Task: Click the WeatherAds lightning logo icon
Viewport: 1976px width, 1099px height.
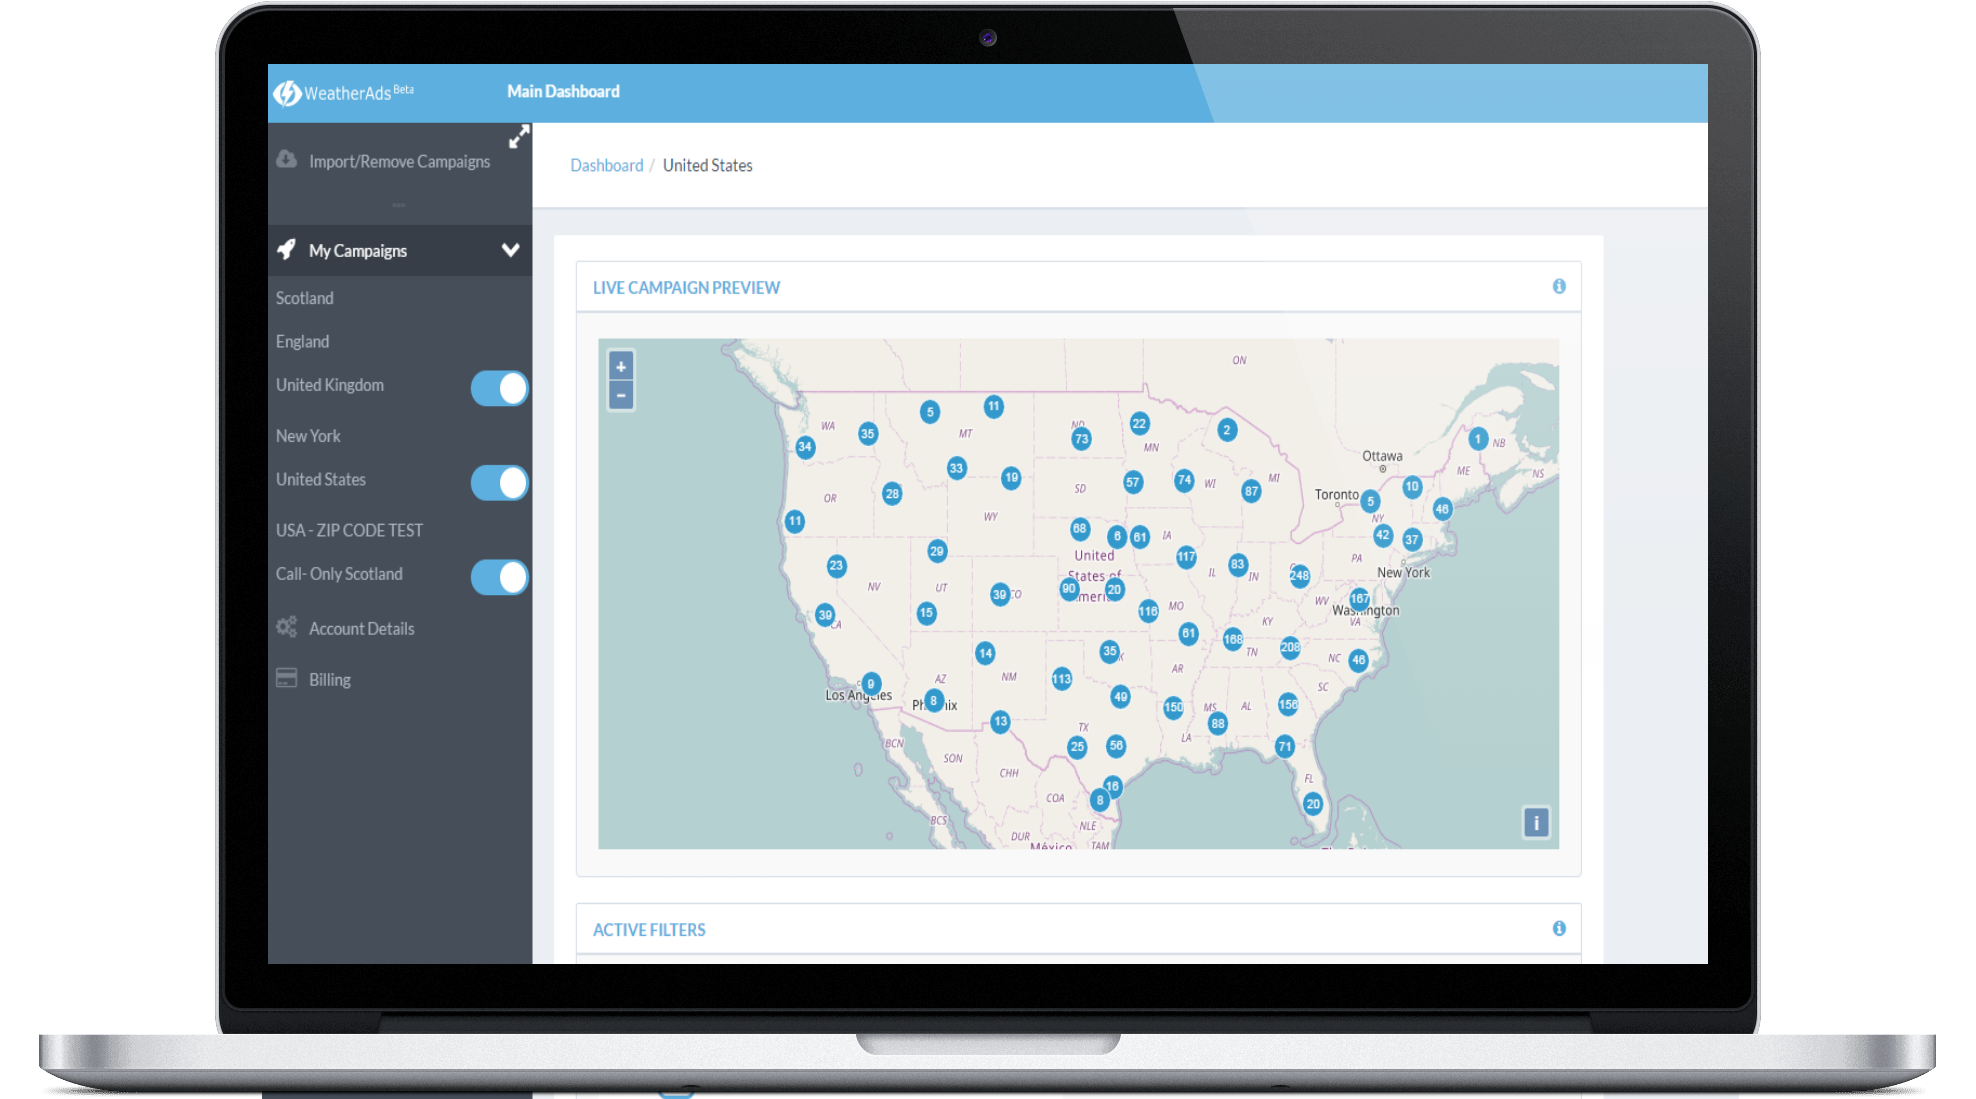Action: tap(288, 93)
